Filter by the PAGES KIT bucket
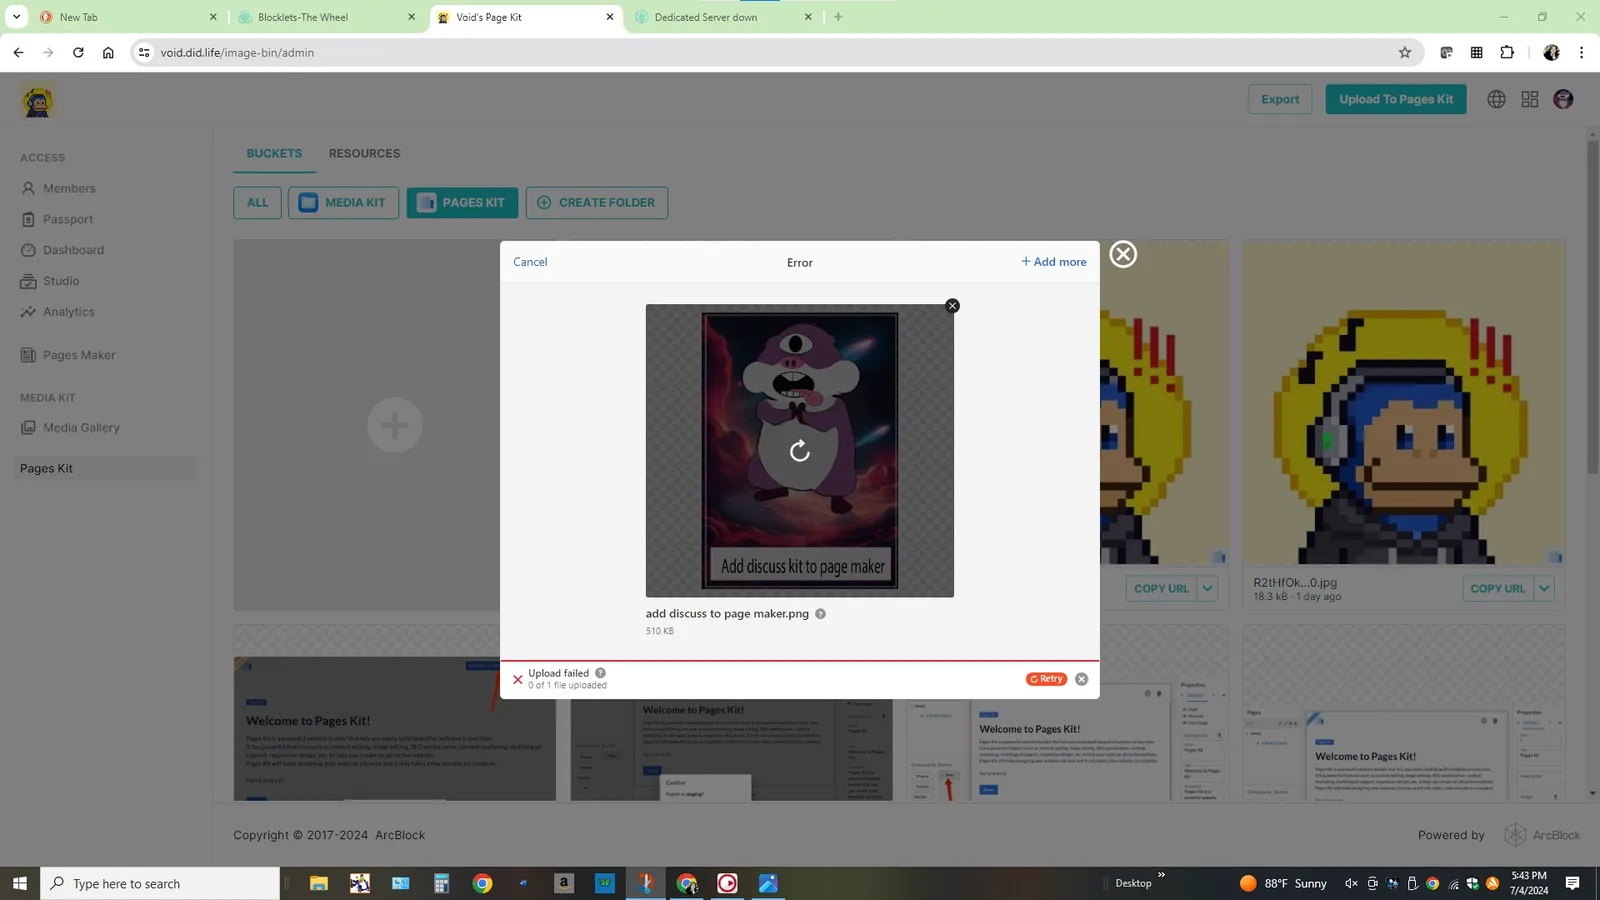This screenshot has height=900, width=1600. (x=462, y=202)
